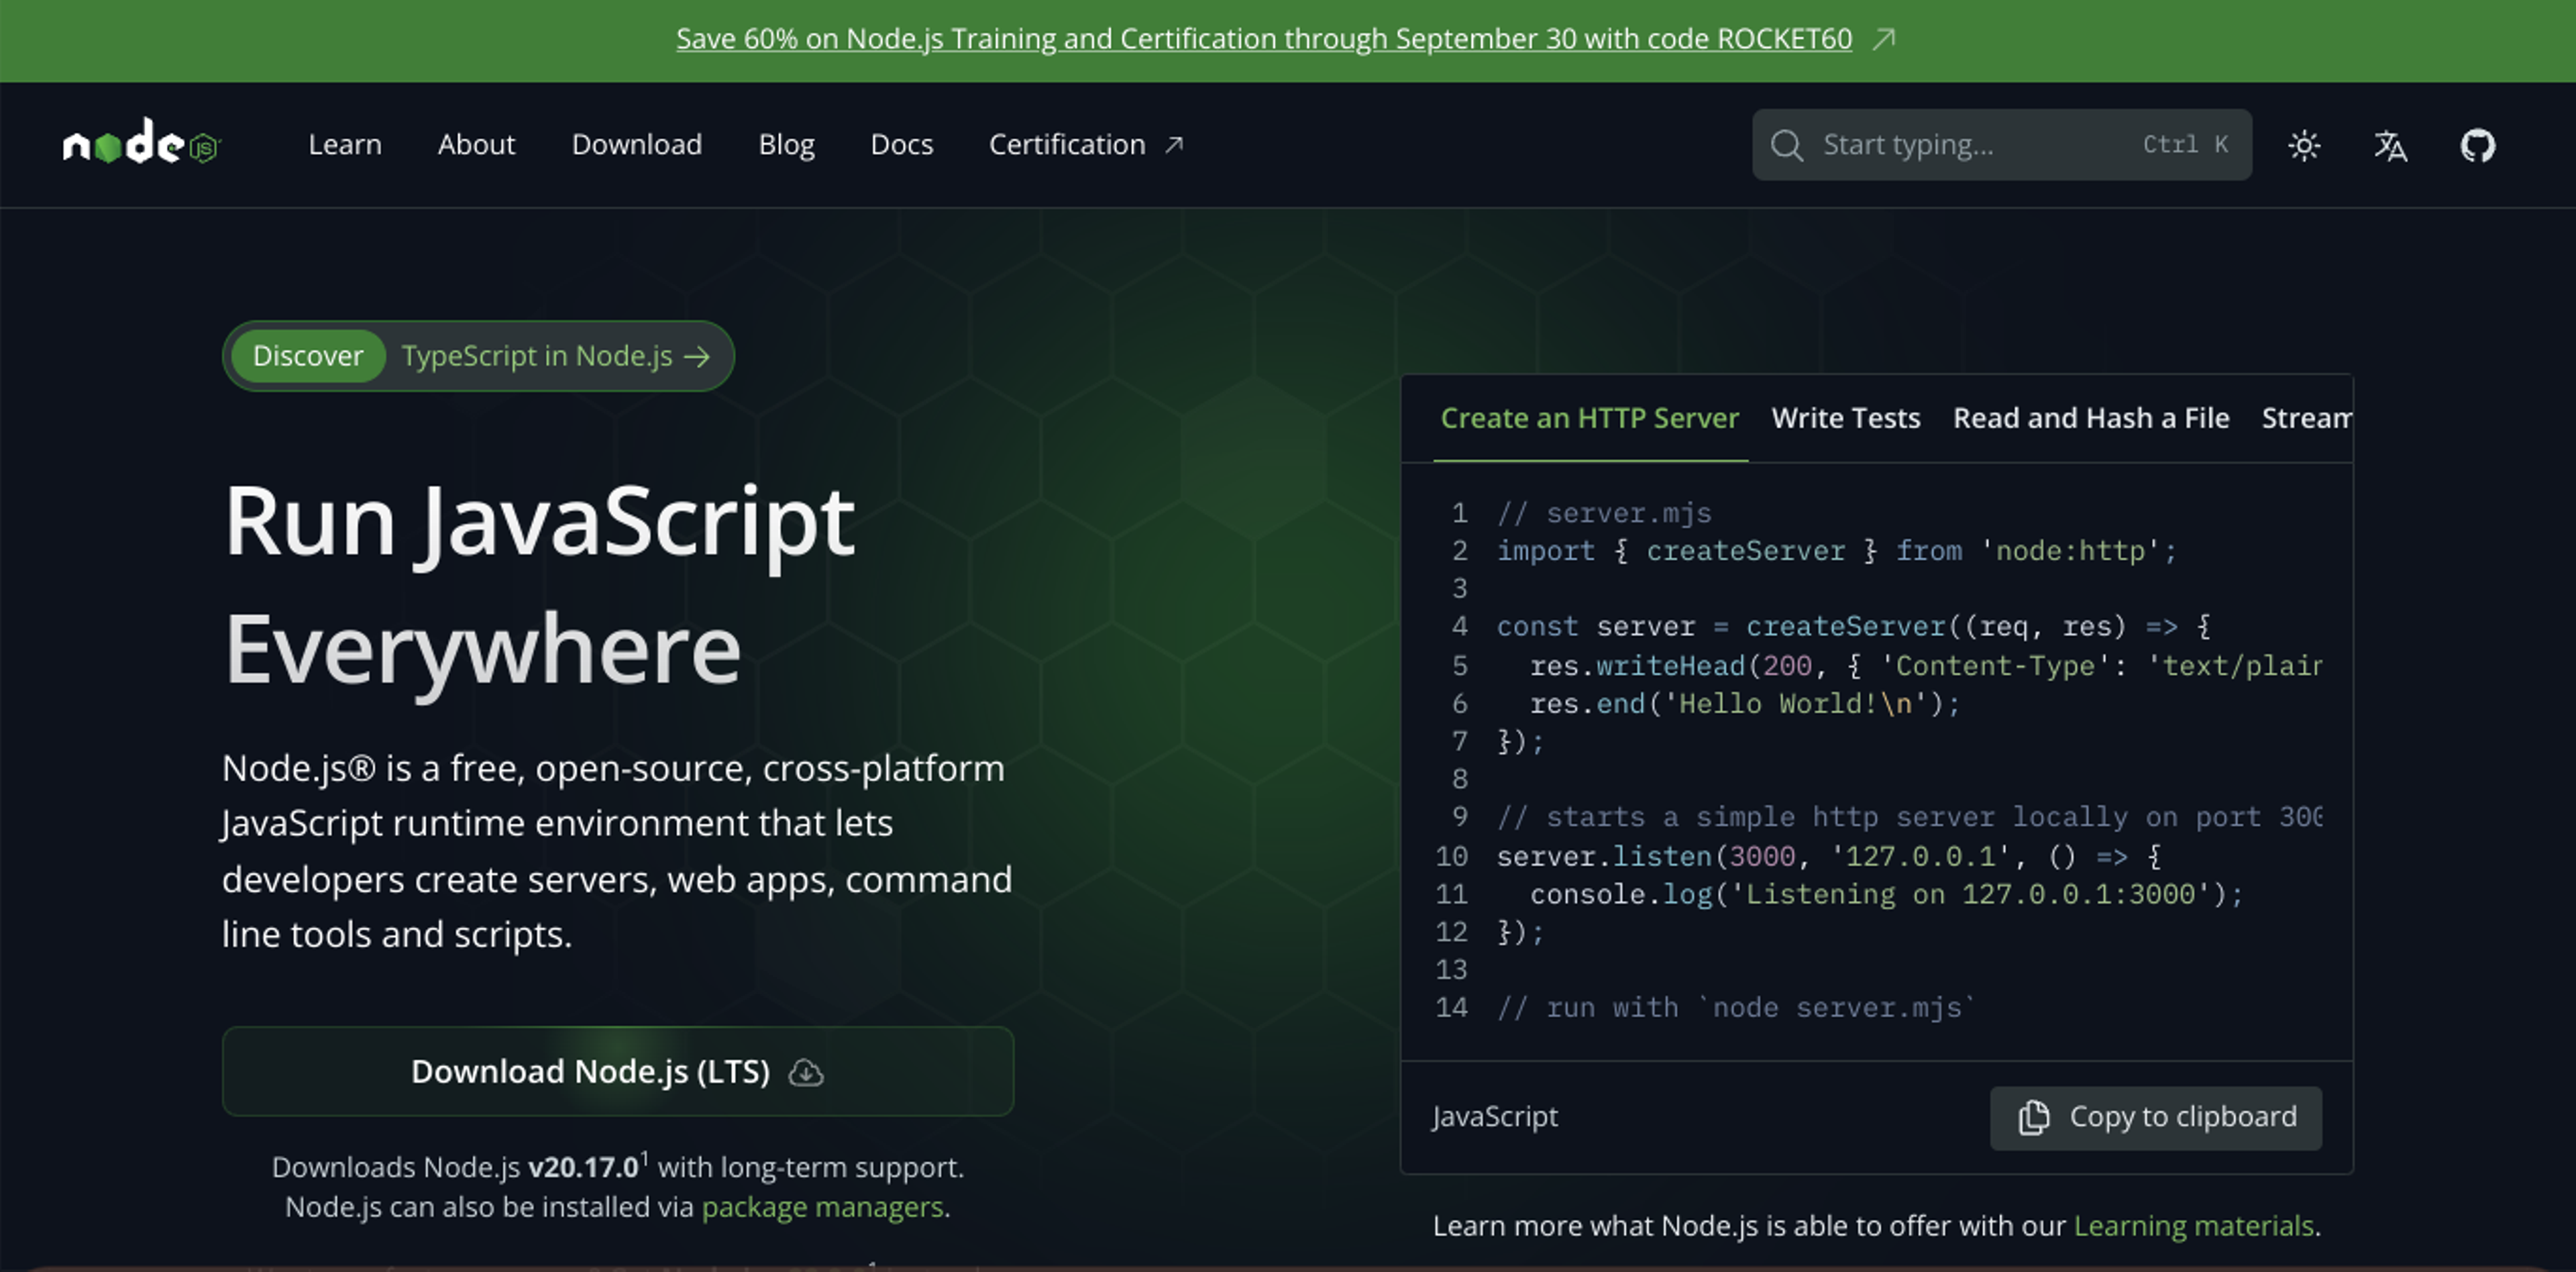This screenshot has height=1272, width=2576.
Task: Click the server.listen(3000) code line
Action: point(1829,857)
